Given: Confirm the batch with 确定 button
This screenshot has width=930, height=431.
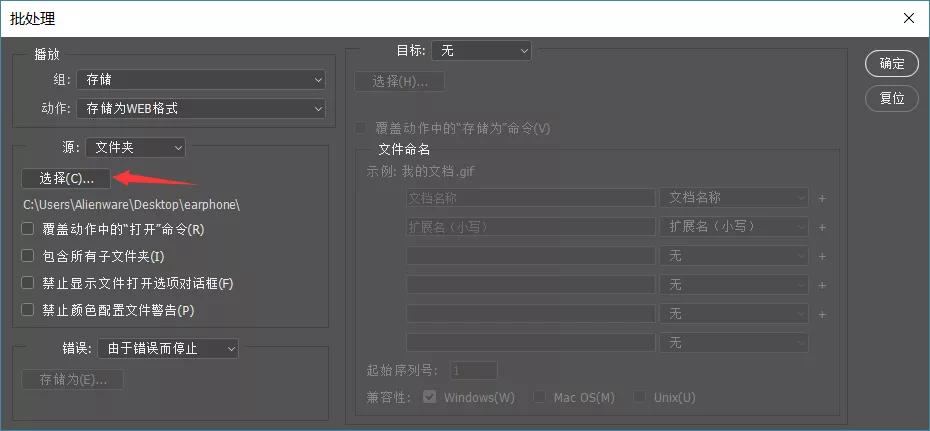Looking at the screenshot, I should pos(891,64).
